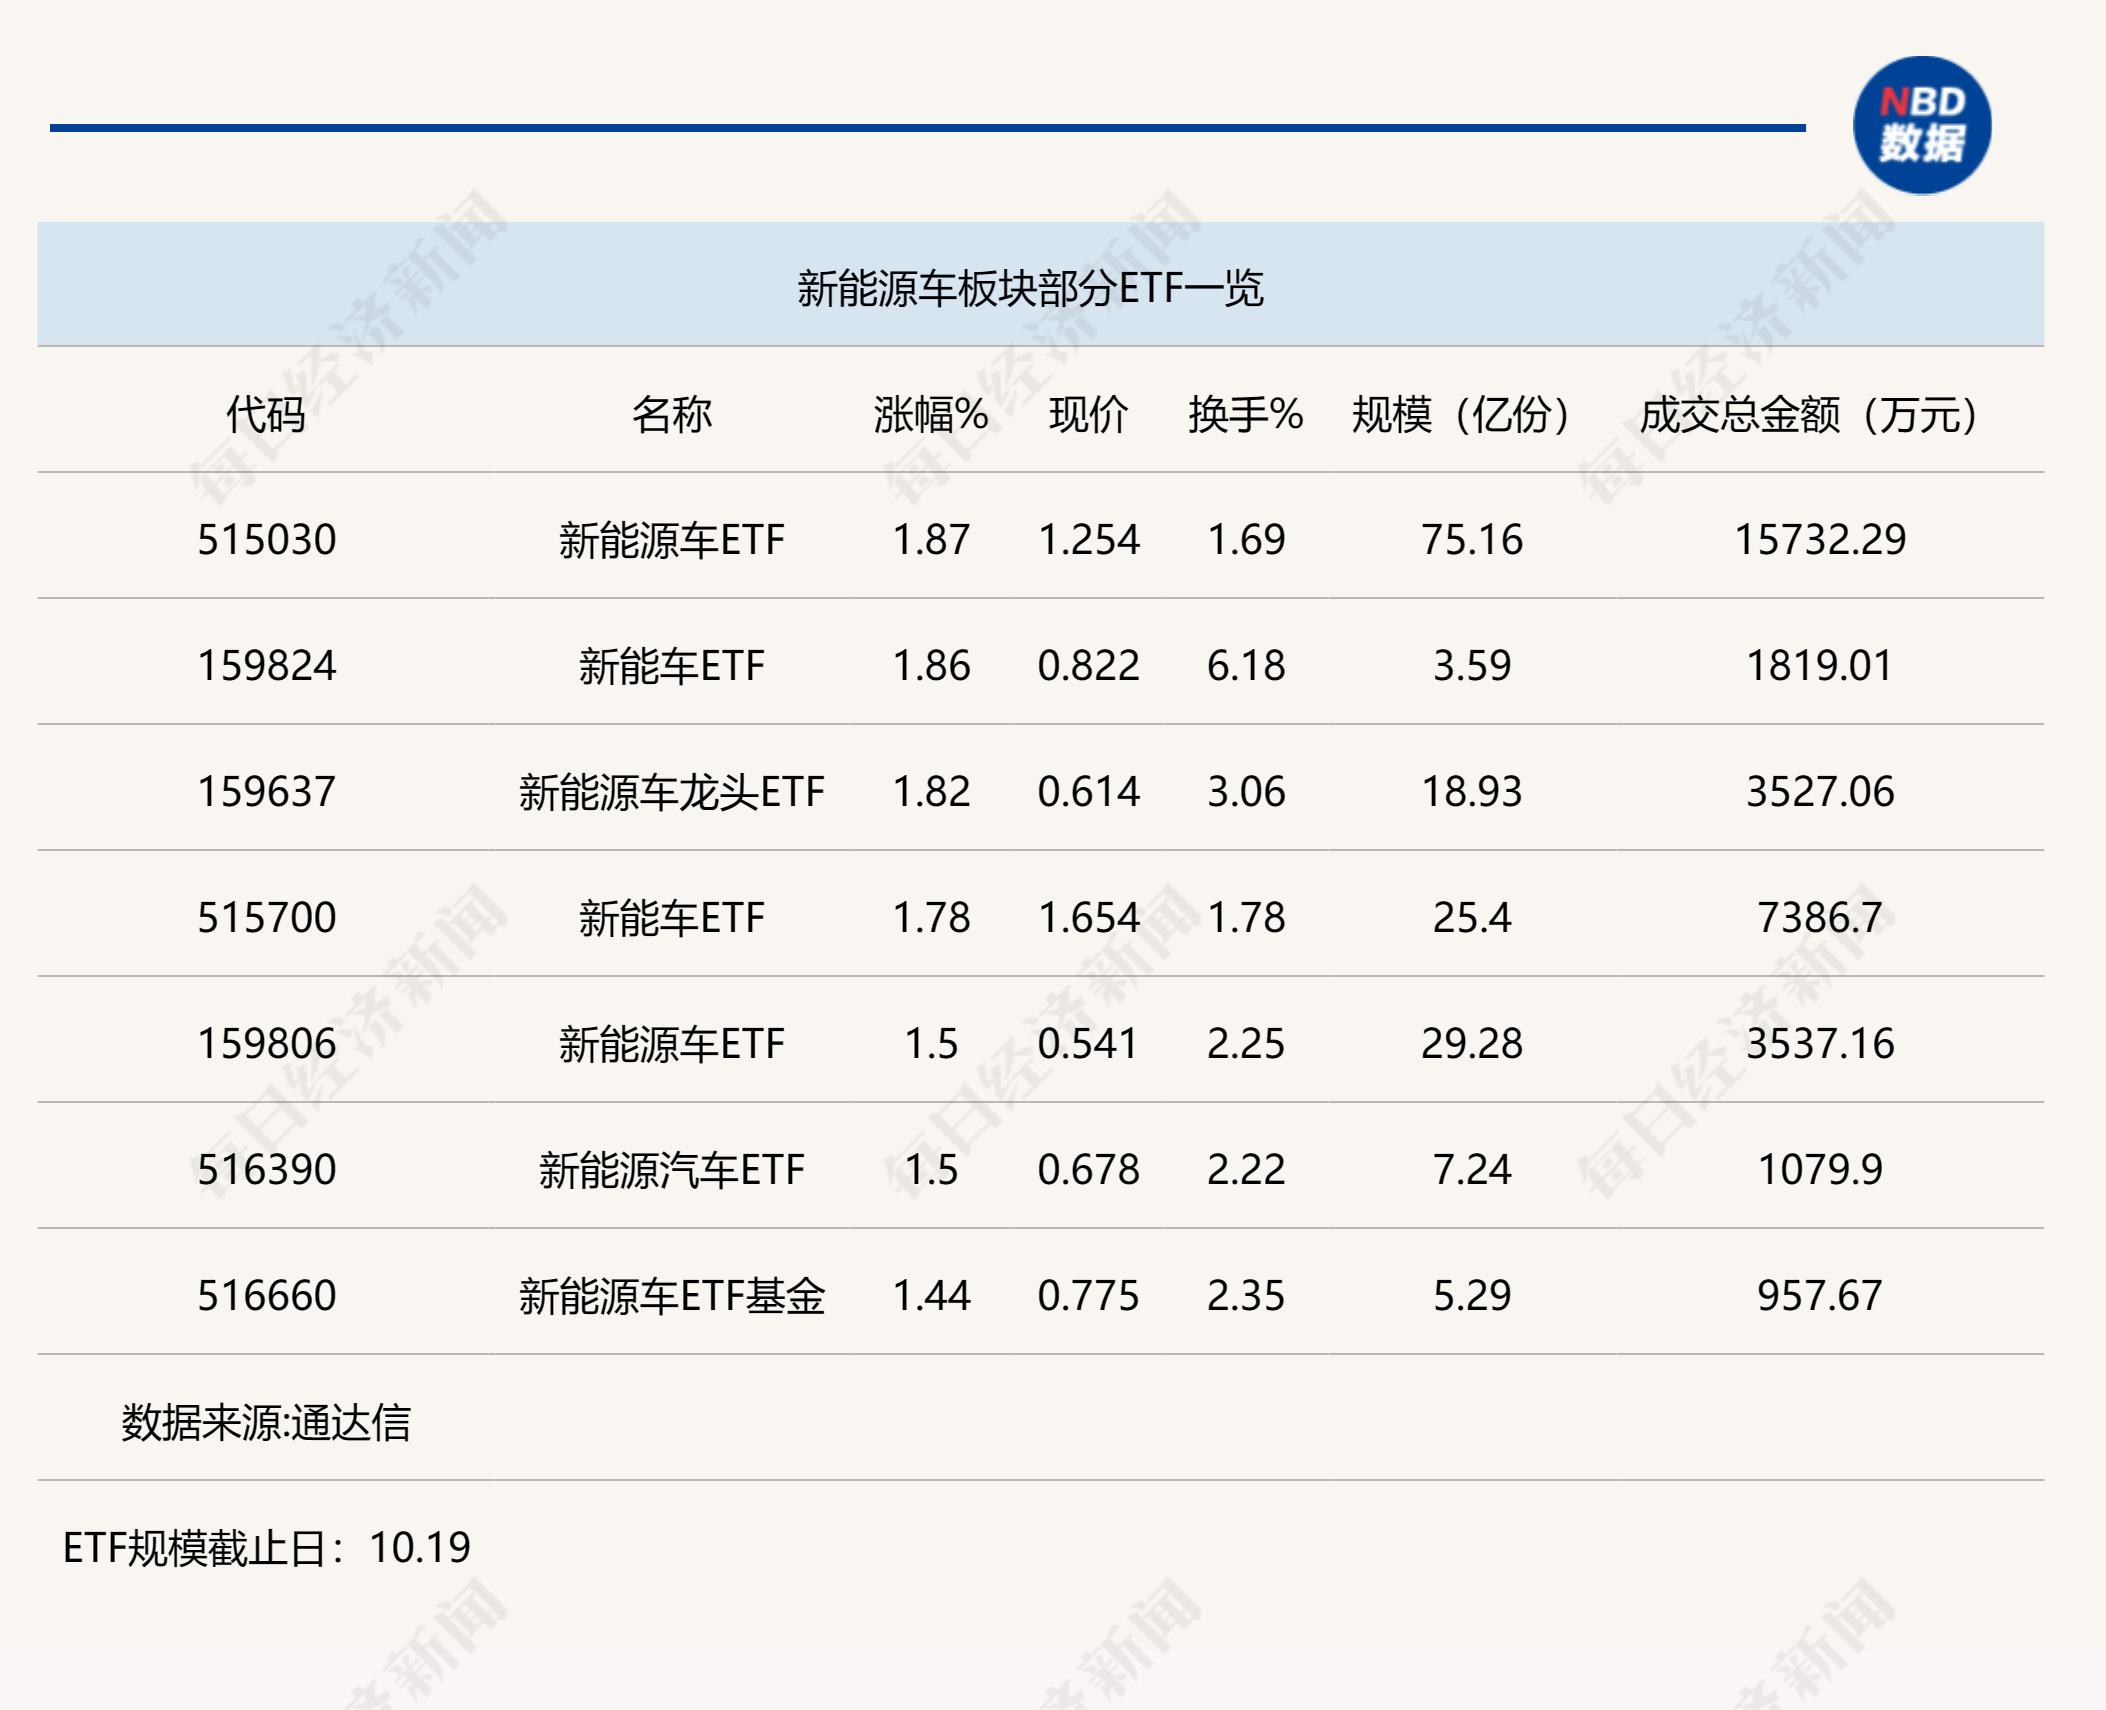Select the price 0.541
The height and width of the screenshot is (1710, 2106).
point(1089,1044)
